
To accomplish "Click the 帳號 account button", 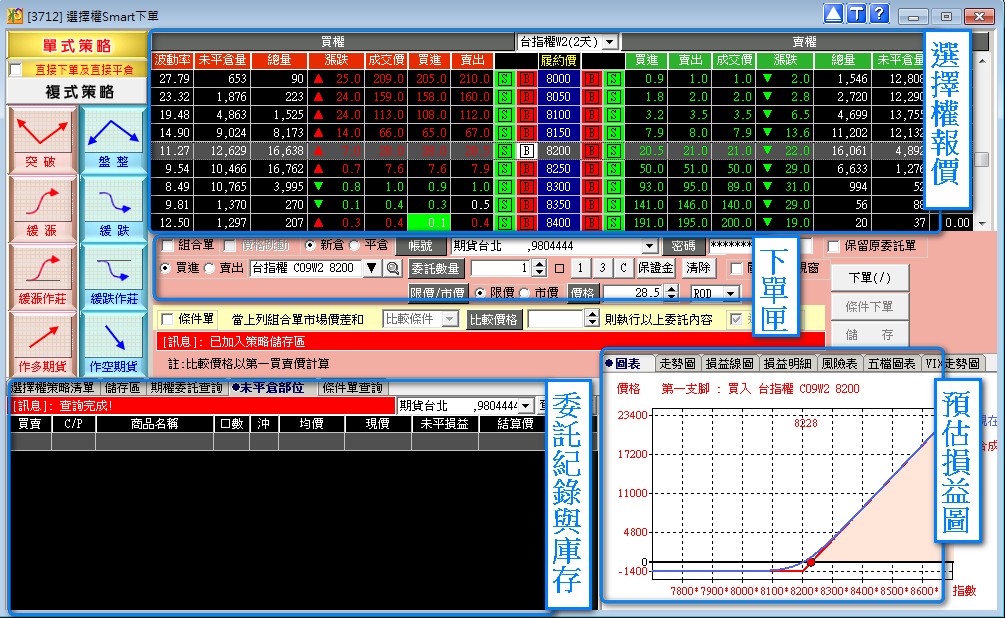I will pyautogui.click(x=420, y=246).
